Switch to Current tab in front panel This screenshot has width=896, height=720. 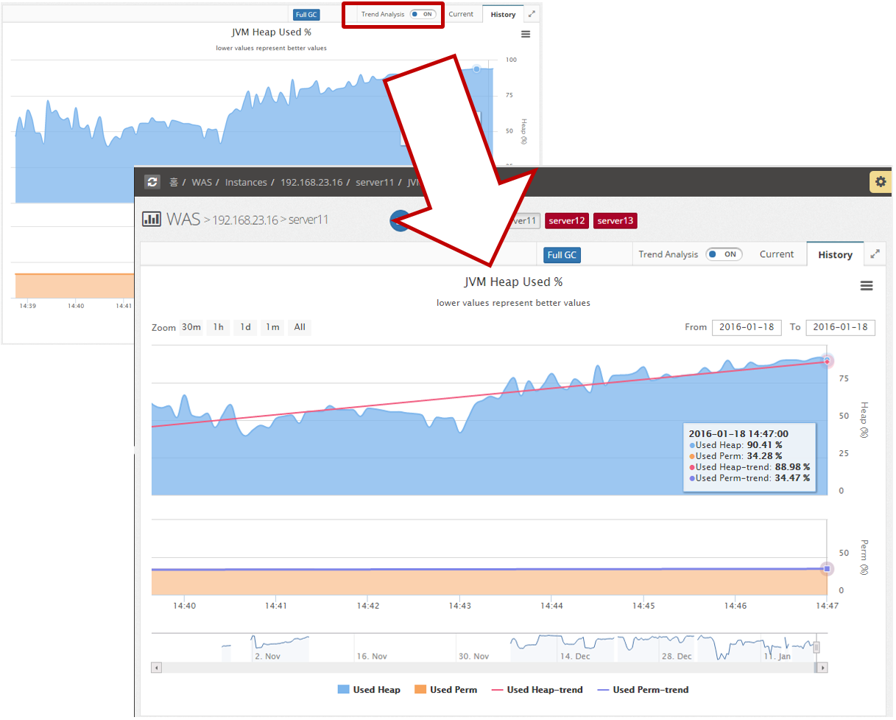[776, 254]
